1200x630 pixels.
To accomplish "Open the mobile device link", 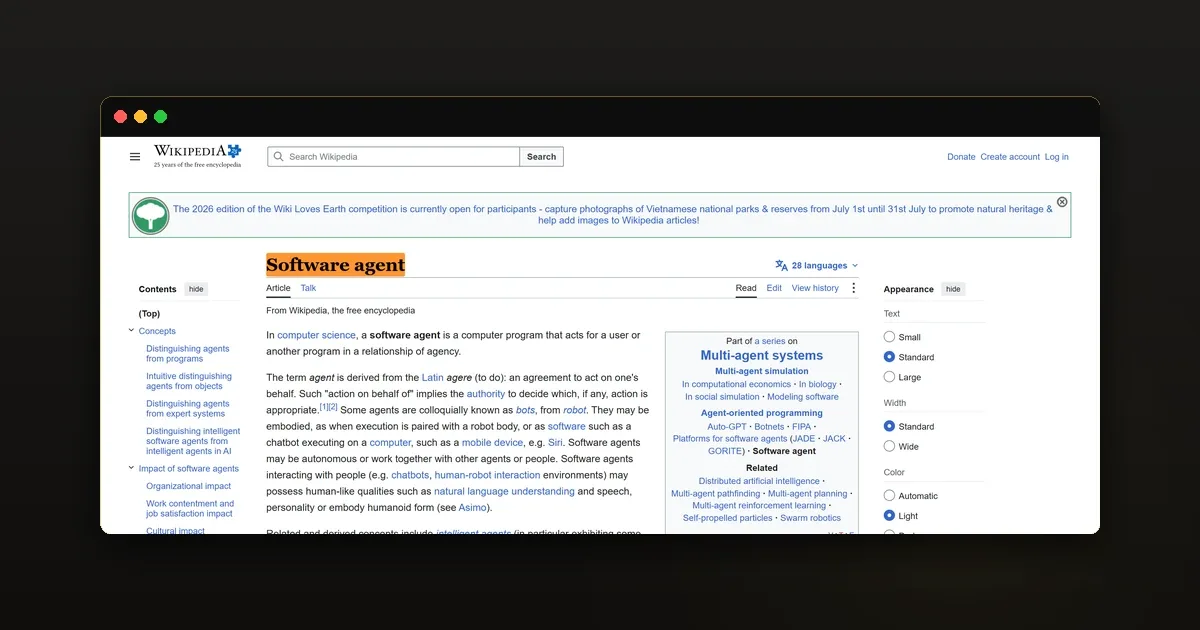I will [x=492, y=443].
